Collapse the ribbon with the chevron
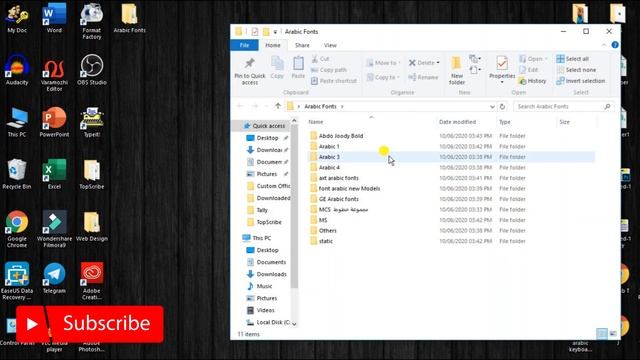 coord(604,45)
